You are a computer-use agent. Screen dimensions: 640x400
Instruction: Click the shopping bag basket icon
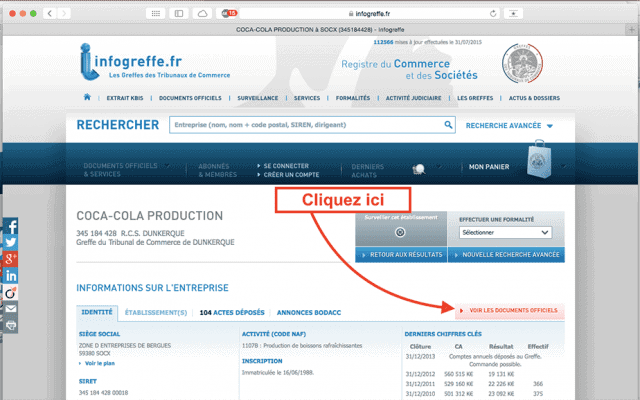click(x=539, y=159)
